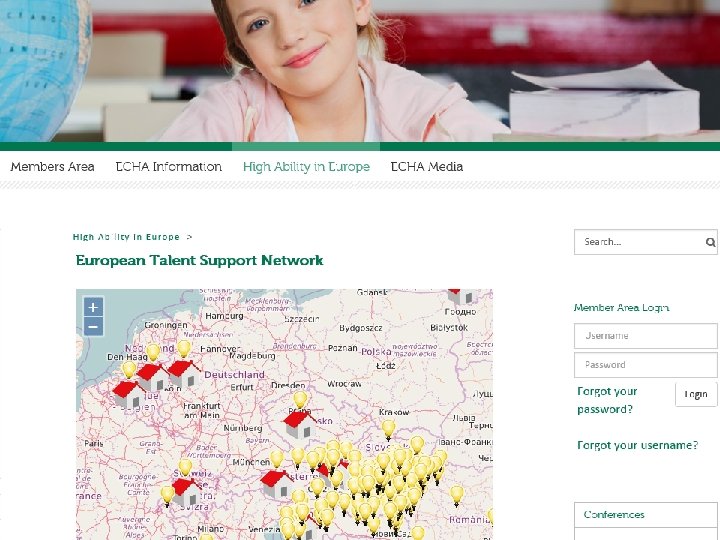Zoom in the map with plus button
Viewport: 720px width, 540px height.
(93, 307)
